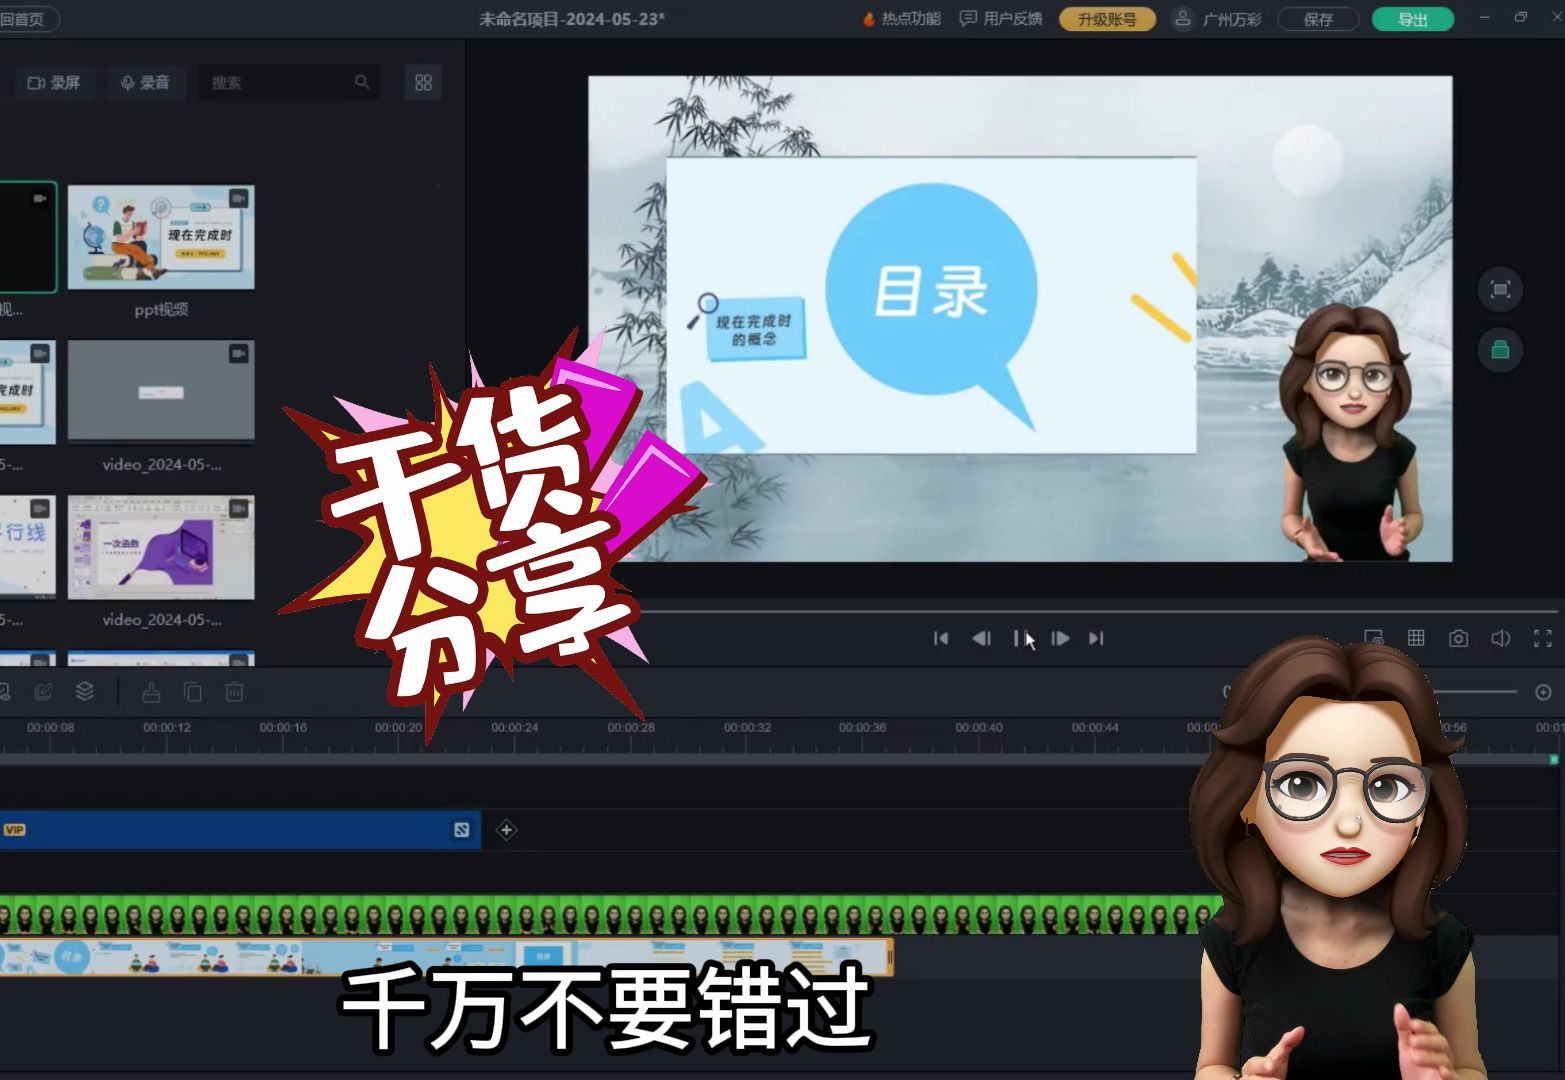Toggle the grid view layout icon
Viewport: 1565px width, 1080px height.
[x=423, y=82]
